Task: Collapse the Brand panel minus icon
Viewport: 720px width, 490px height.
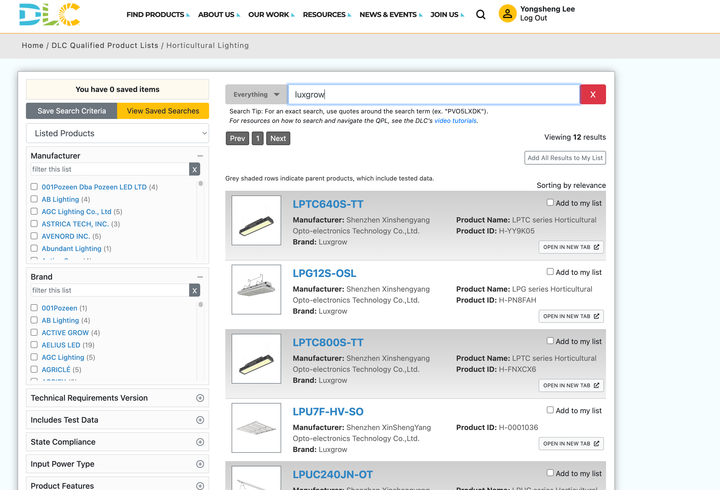Action: coord(200,277)
